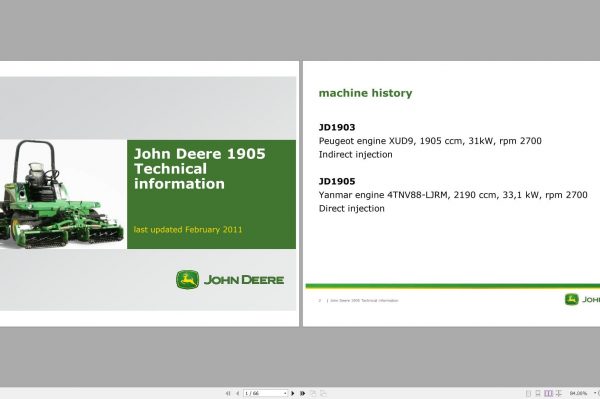The width and height of the screenshot is (600, 399).
Task: Open the page number dropdown arrow
Action: pyautogui.click(x=285, y=393)
